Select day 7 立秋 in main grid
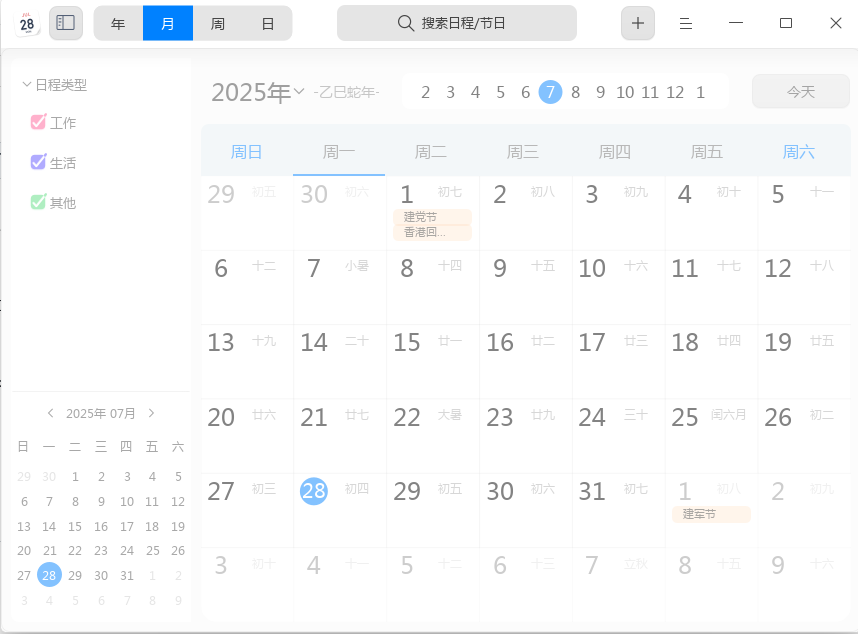Viewport: 858px width, 634px height. tap(618, 584)
